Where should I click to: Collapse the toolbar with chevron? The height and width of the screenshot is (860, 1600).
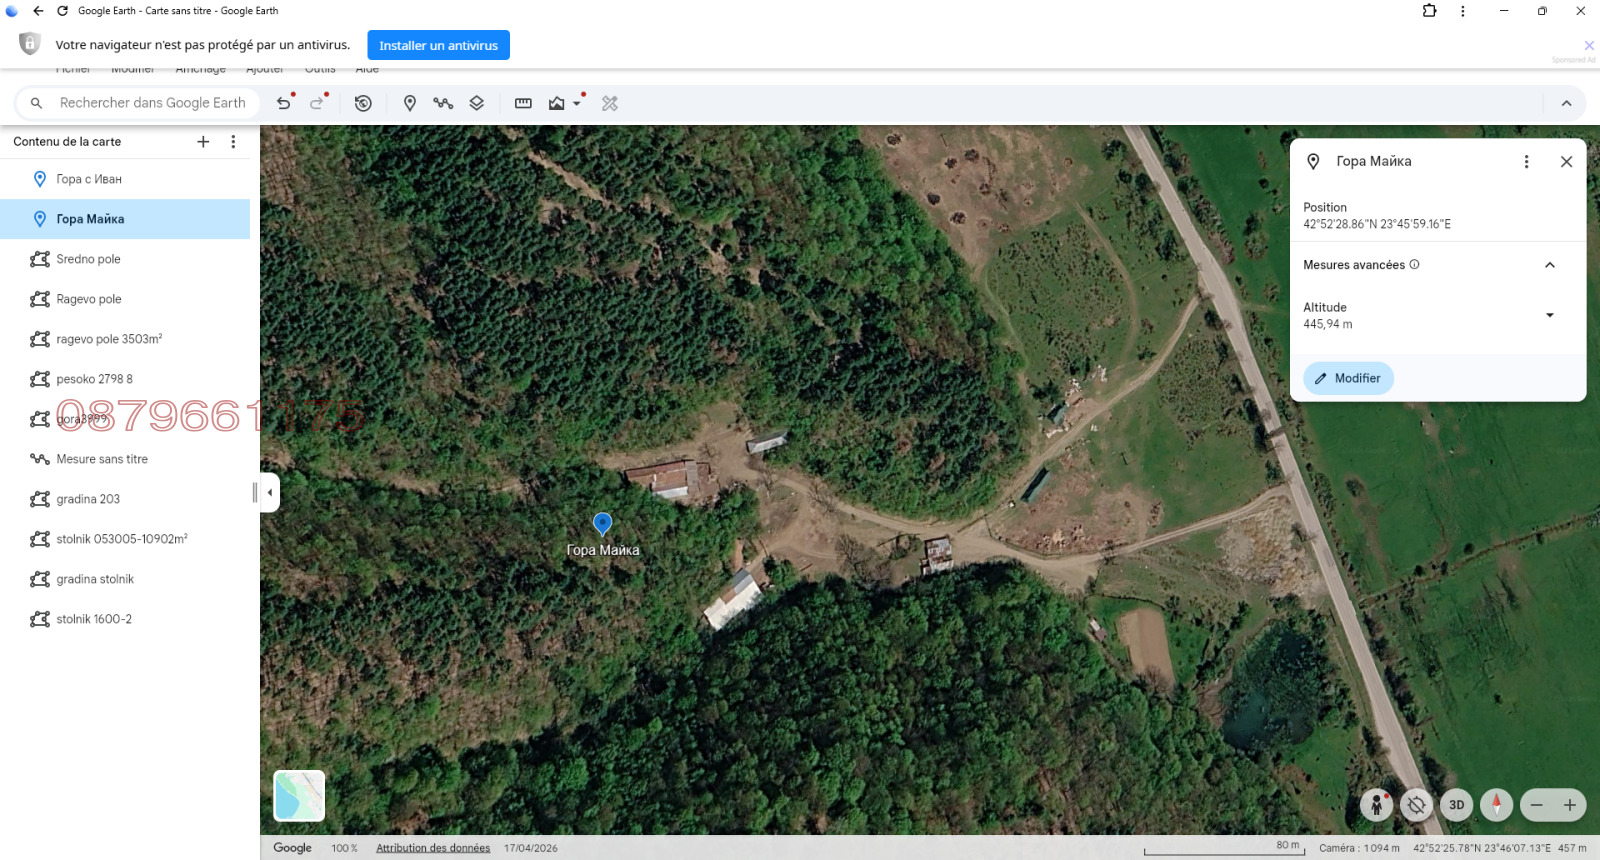1567,103
